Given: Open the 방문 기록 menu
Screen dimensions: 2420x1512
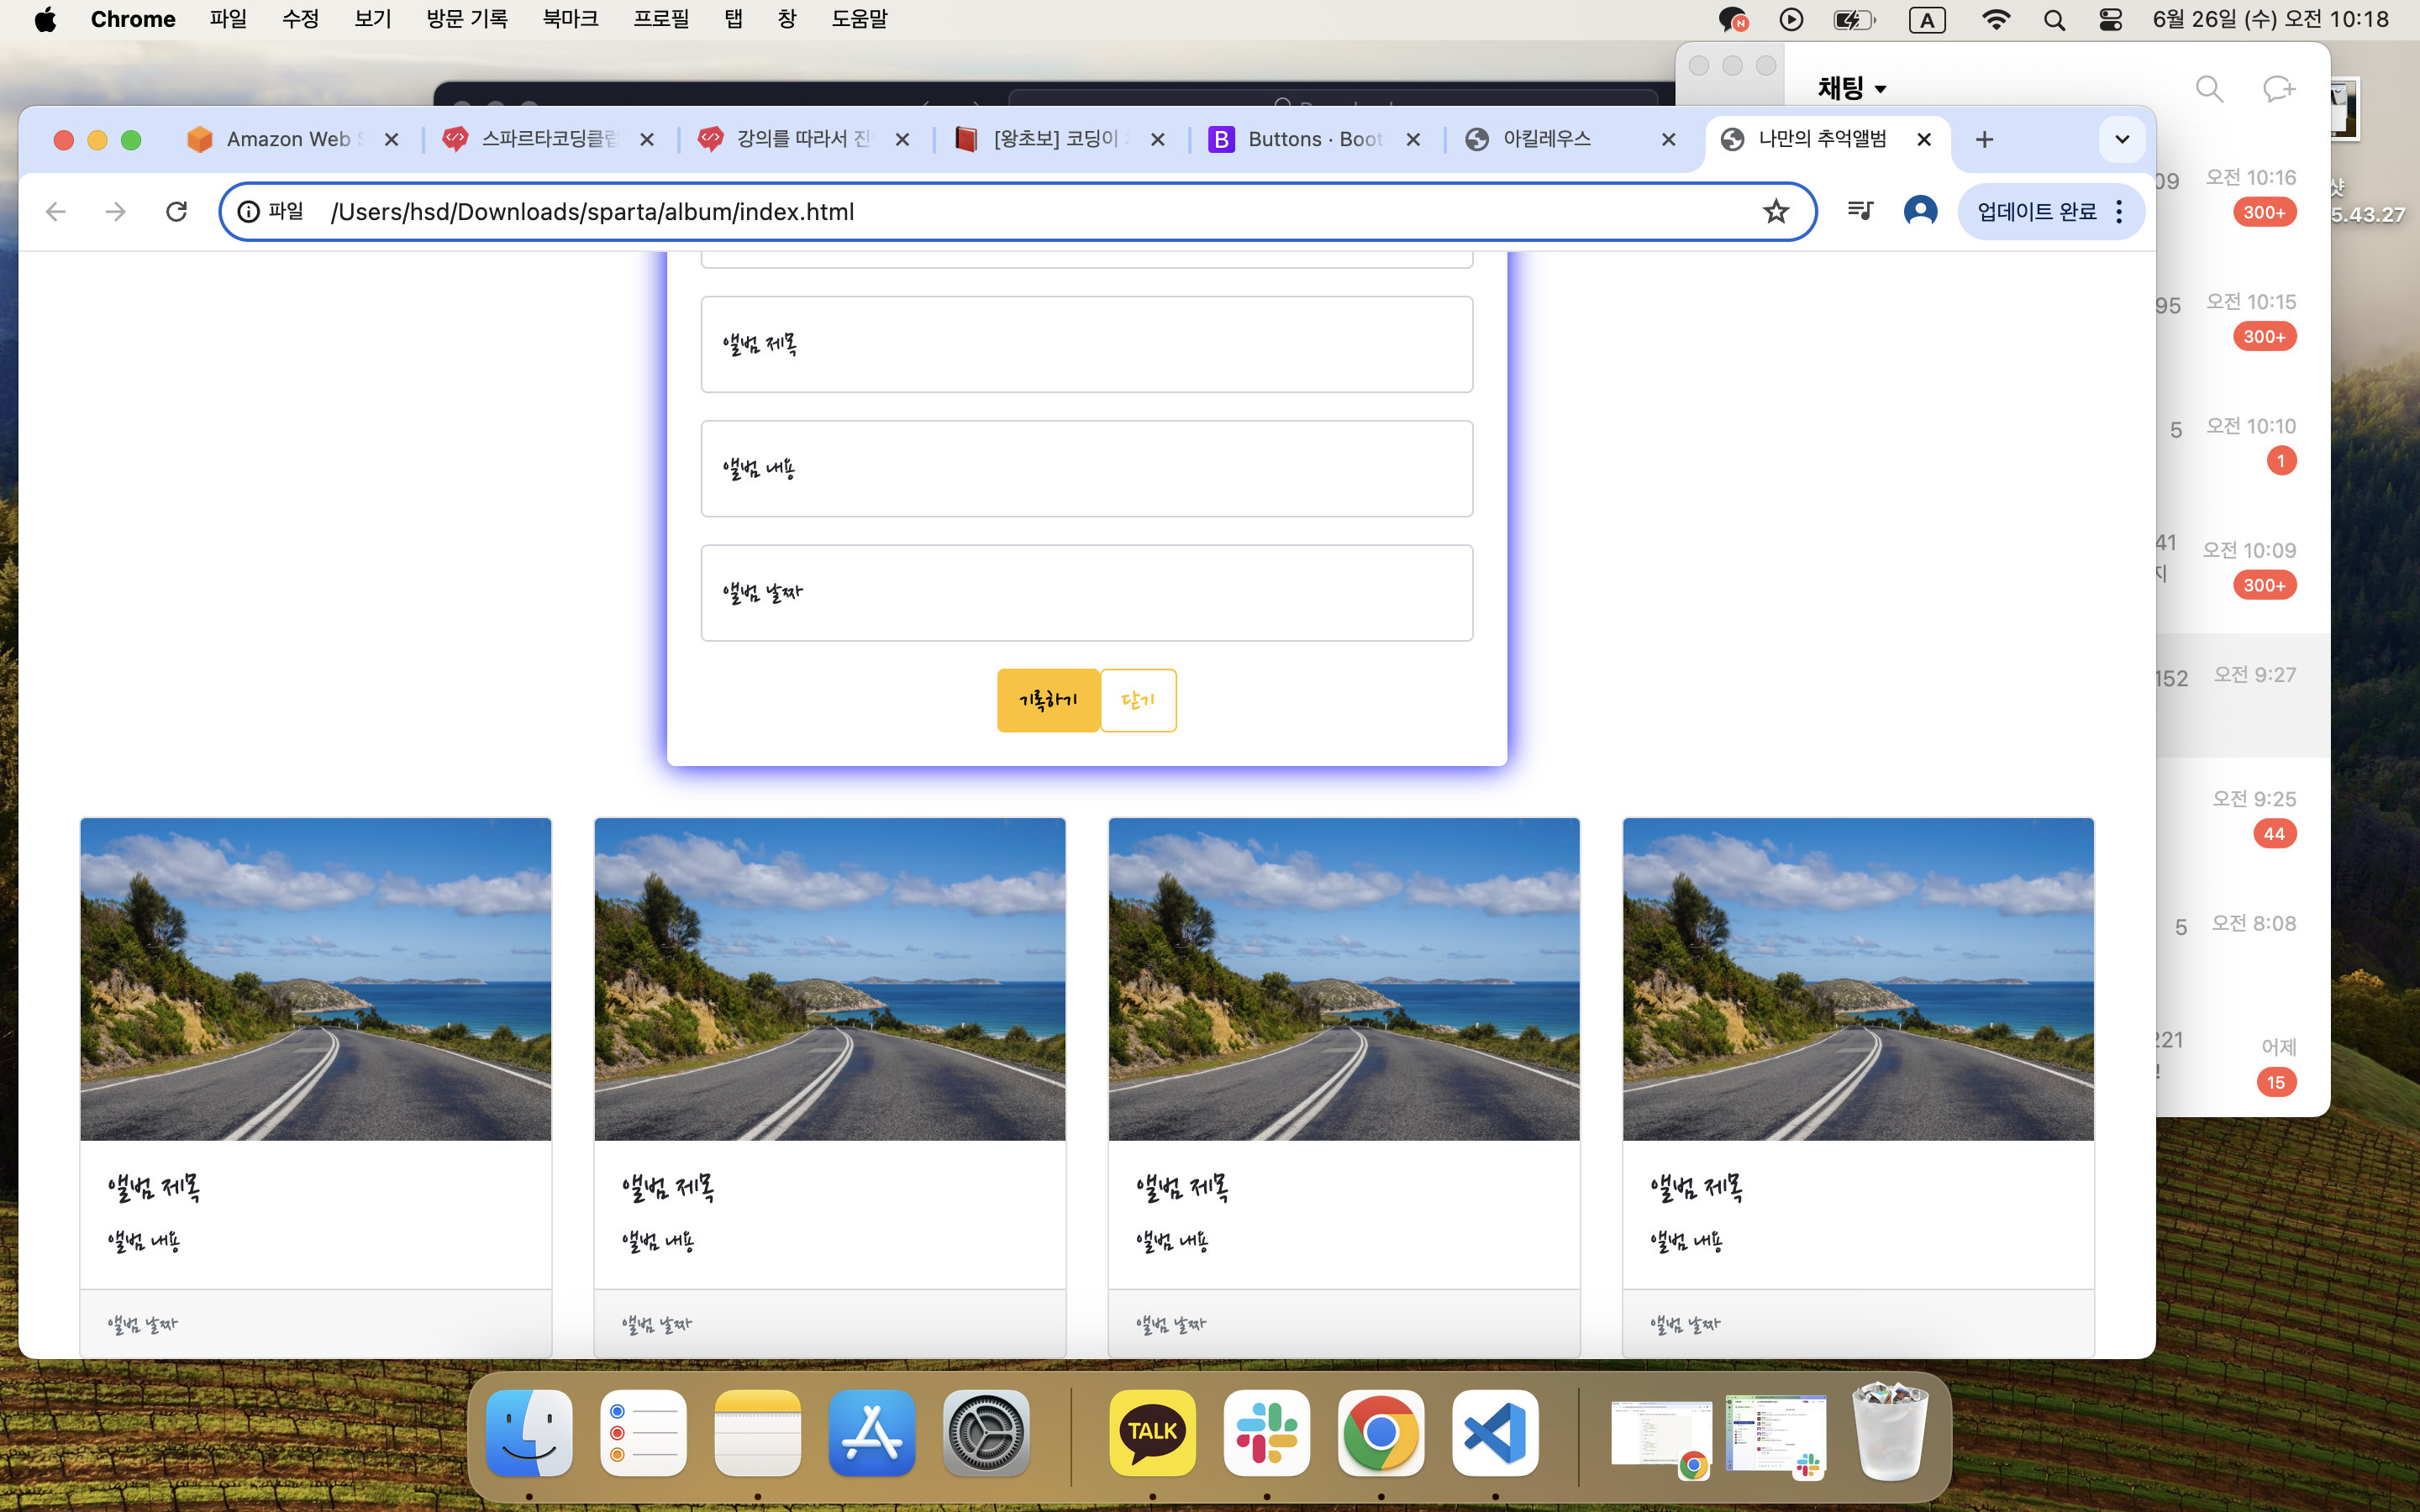Looking at the screenshot, I should click(467, 20).
